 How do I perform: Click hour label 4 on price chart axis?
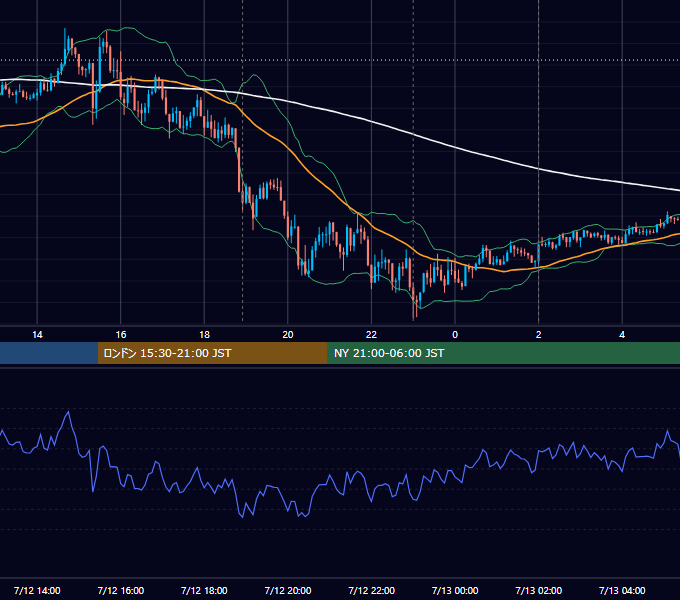point(622,335)
